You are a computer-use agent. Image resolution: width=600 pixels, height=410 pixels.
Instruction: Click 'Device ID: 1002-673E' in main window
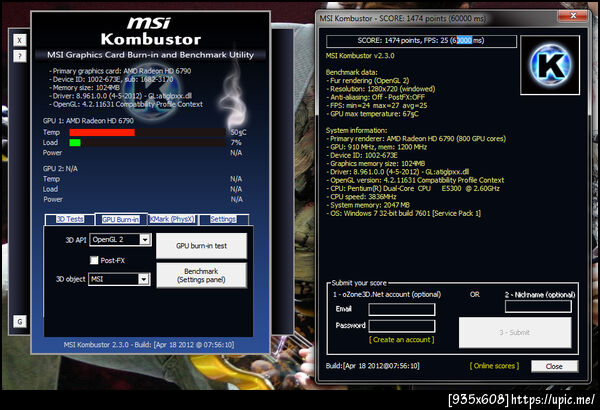[87, 79]
